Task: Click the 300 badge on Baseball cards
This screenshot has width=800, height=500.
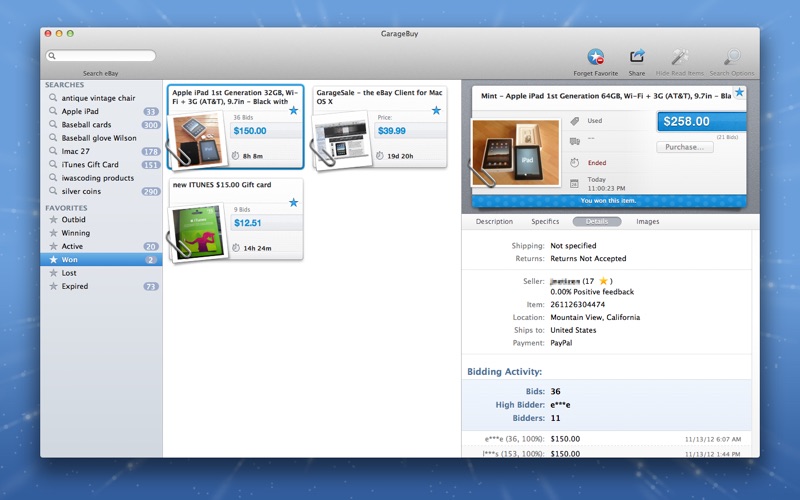Action: click(151, 125)
